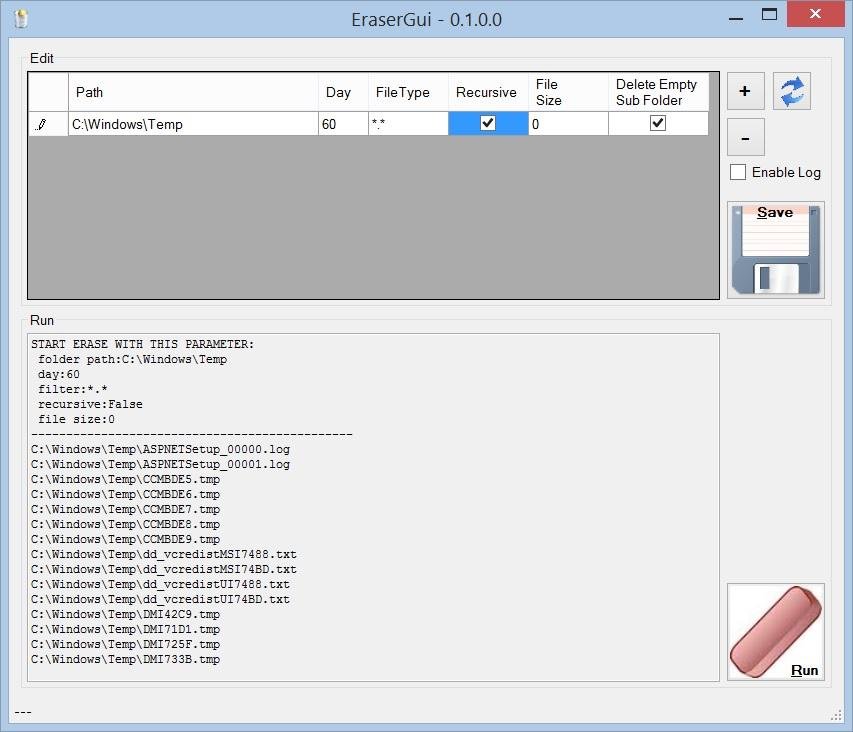Remove the selected rule with the - button

(x=745, y=137)
